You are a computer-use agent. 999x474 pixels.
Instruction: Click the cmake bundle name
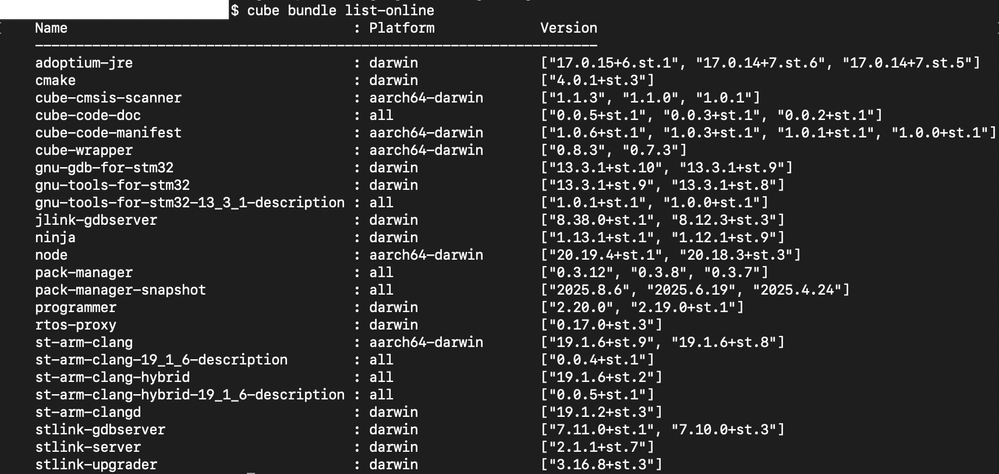click(x=55, y=80)
